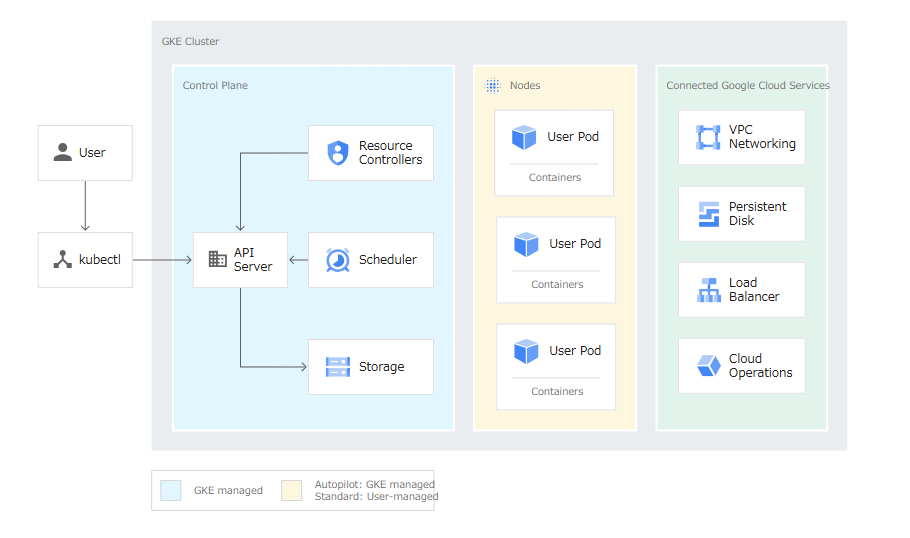Click the bottom User Pod cube icon
The width and height of the screenshot is (910, 538).
(x=526, y=351)
